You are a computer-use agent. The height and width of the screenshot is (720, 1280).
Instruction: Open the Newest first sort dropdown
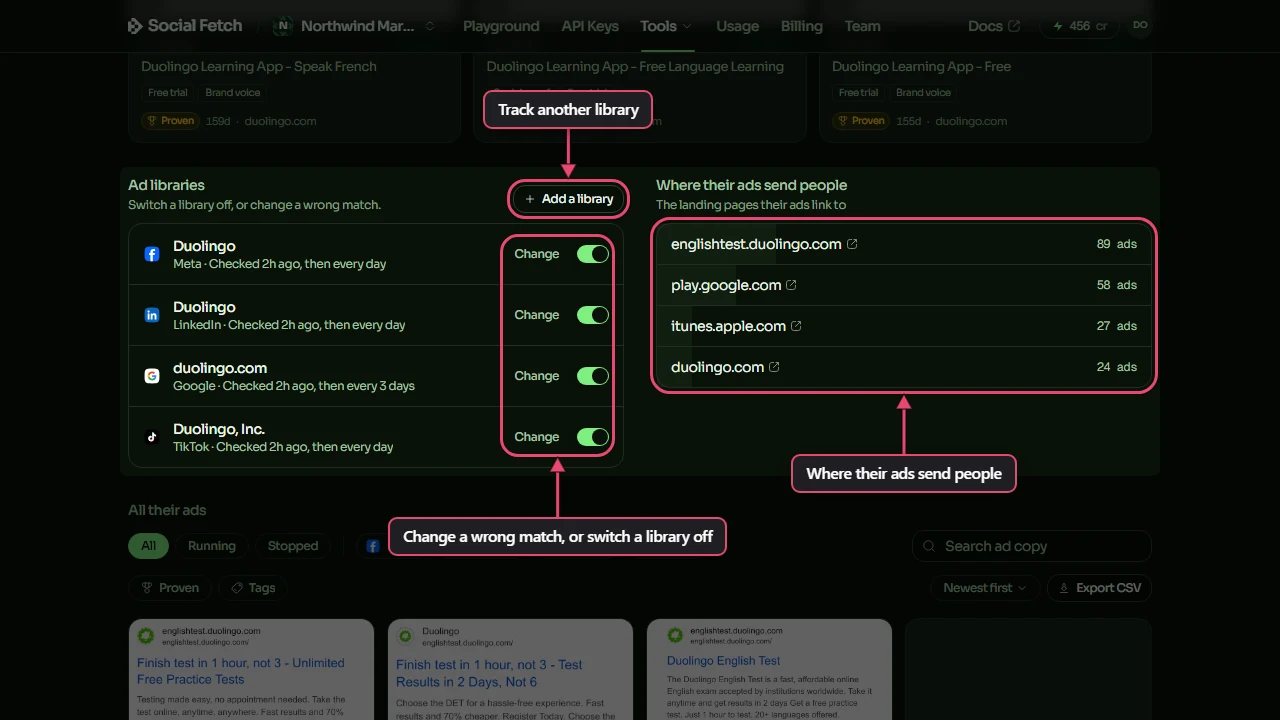[985, 588]
